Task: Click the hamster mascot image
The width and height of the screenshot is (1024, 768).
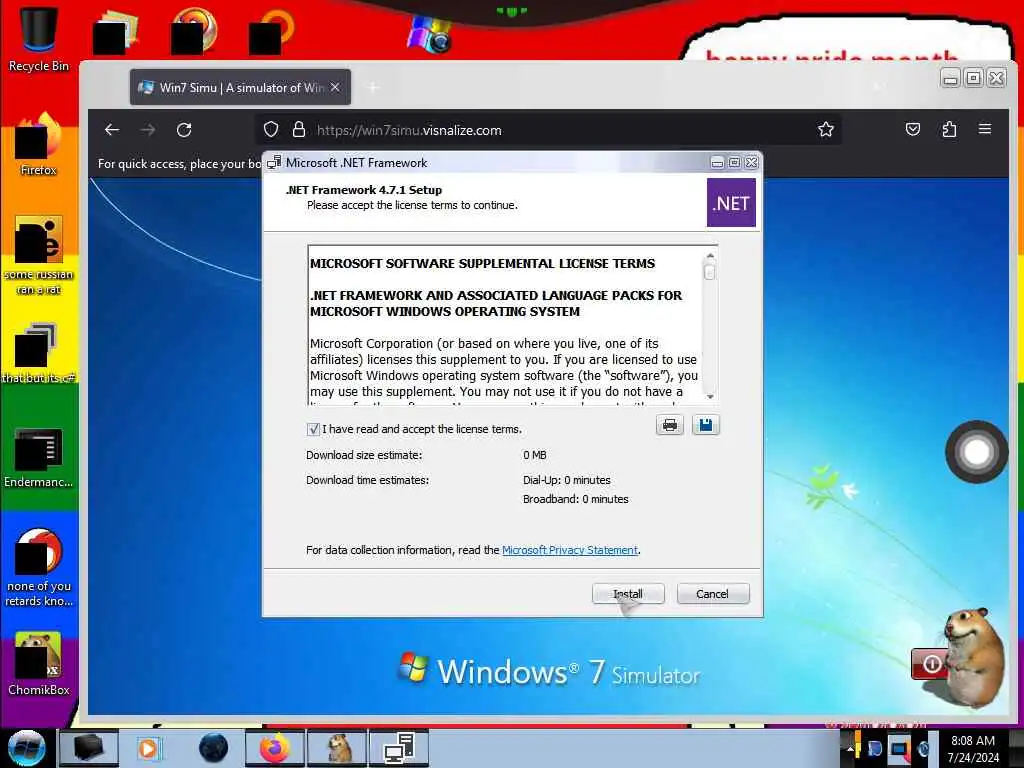Action: (973, 657)
